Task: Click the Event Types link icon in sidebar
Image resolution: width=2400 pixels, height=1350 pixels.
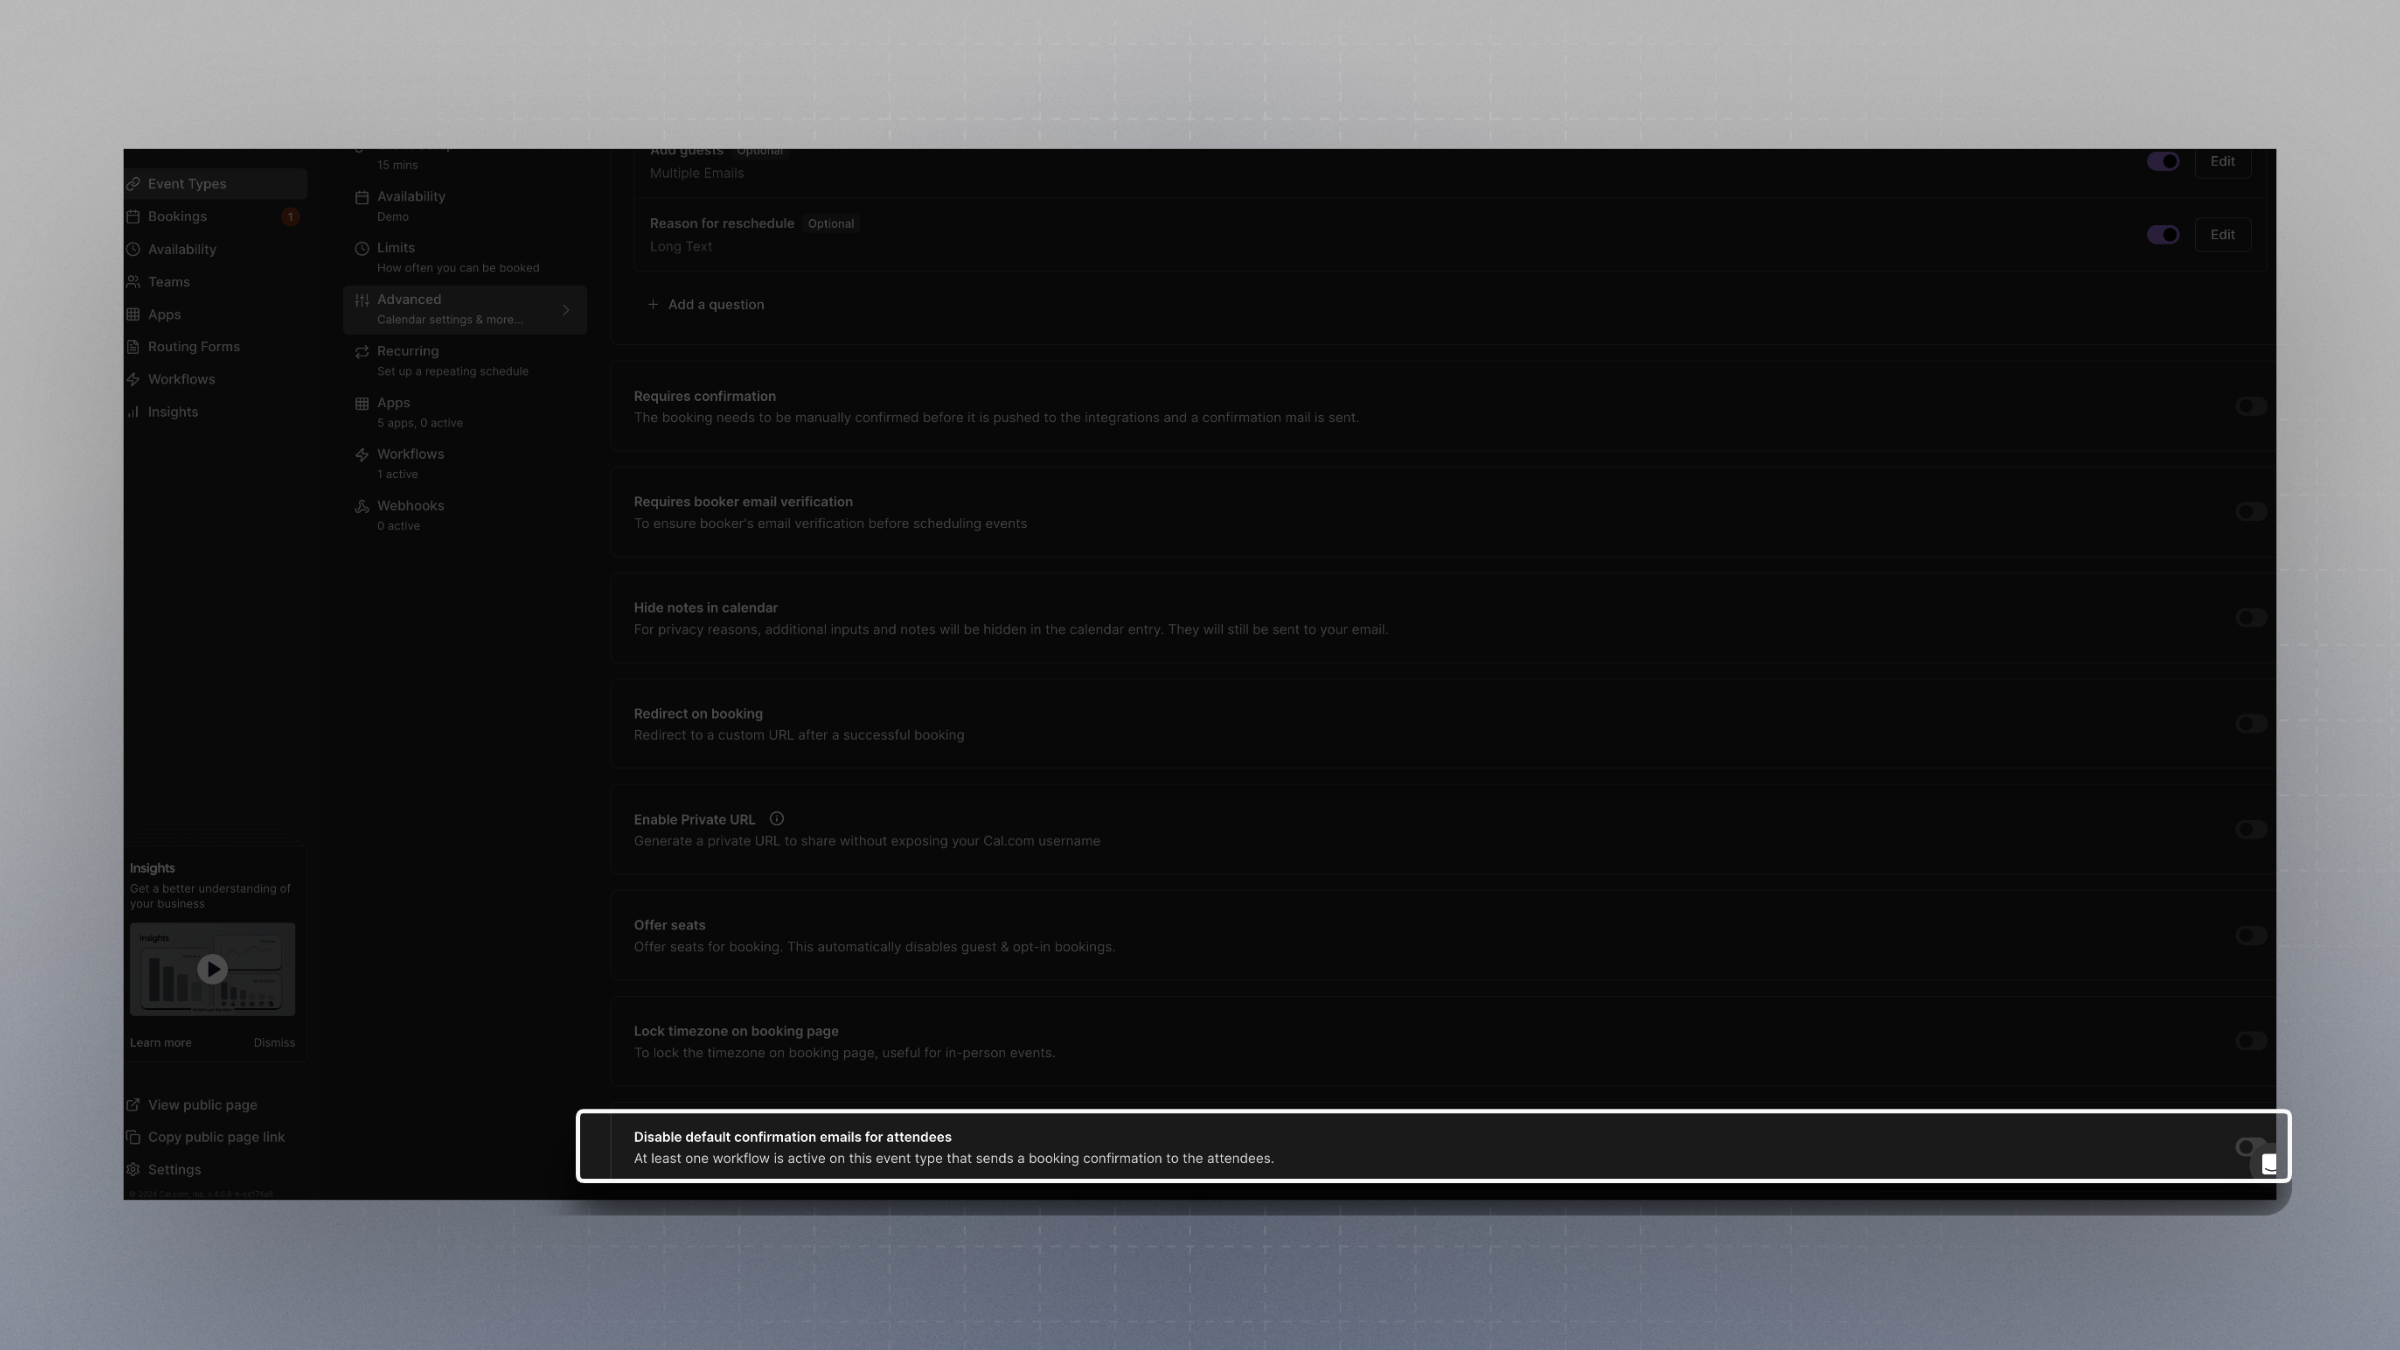Action: pos(133,184)
